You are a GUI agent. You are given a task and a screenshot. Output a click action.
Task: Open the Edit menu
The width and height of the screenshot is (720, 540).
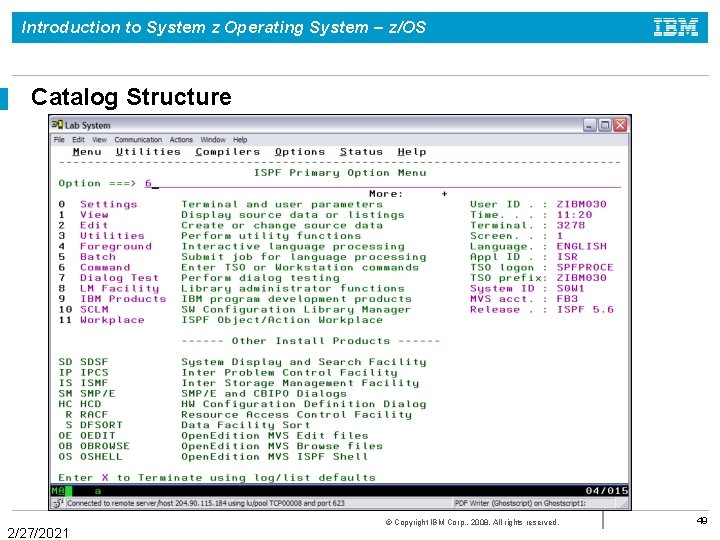coord(78,140)
